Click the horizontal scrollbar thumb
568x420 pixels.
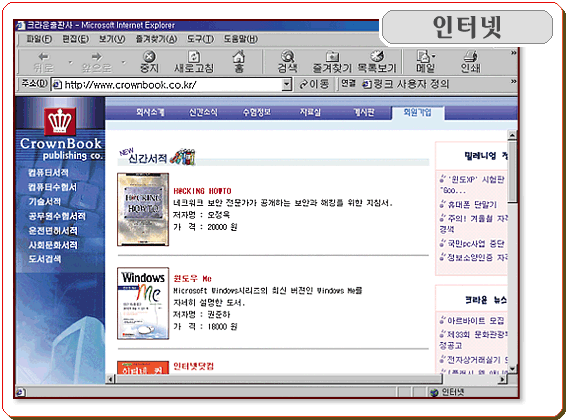click(x=279, y=379)
